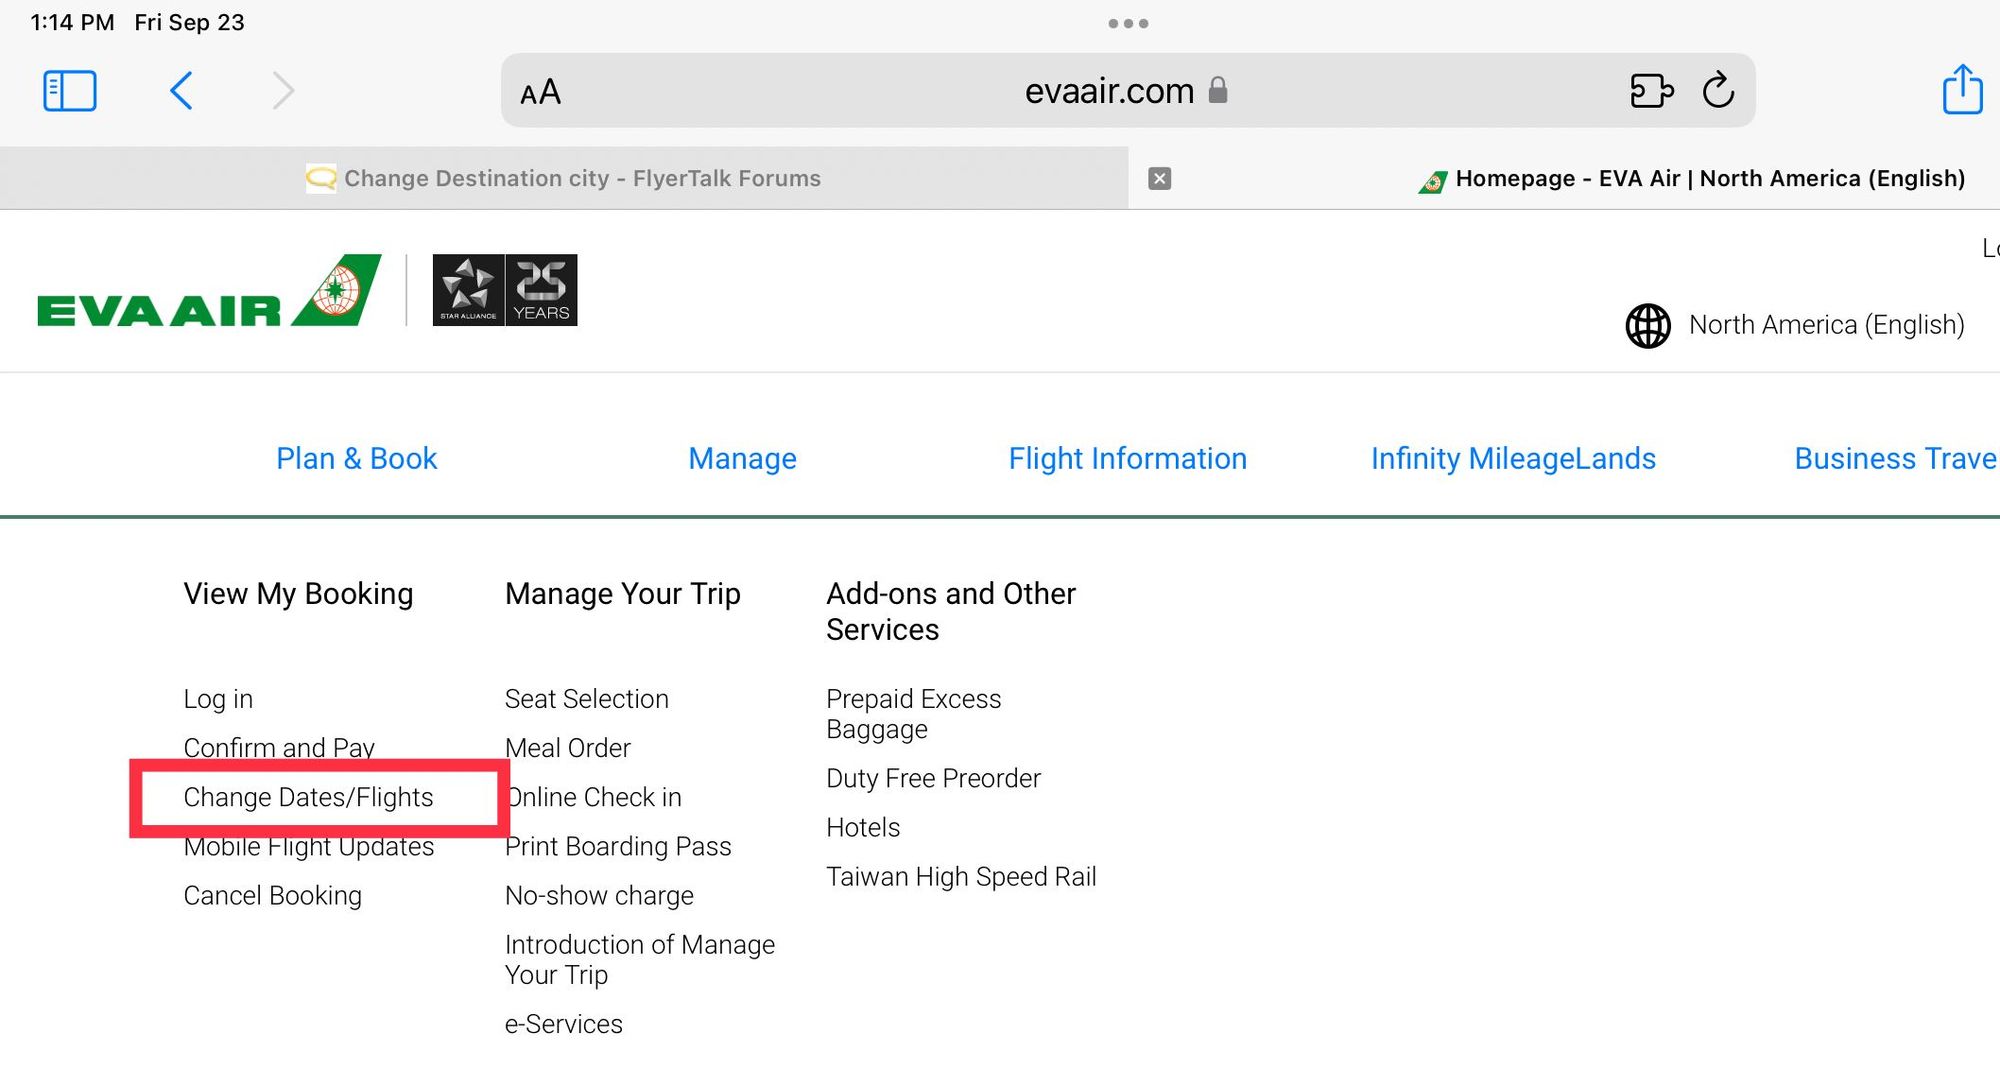Image resolution: width=2000 pixels, height=1085 pixels.
Task: Open the Safari sidebar panel
Action: point(70,91)
